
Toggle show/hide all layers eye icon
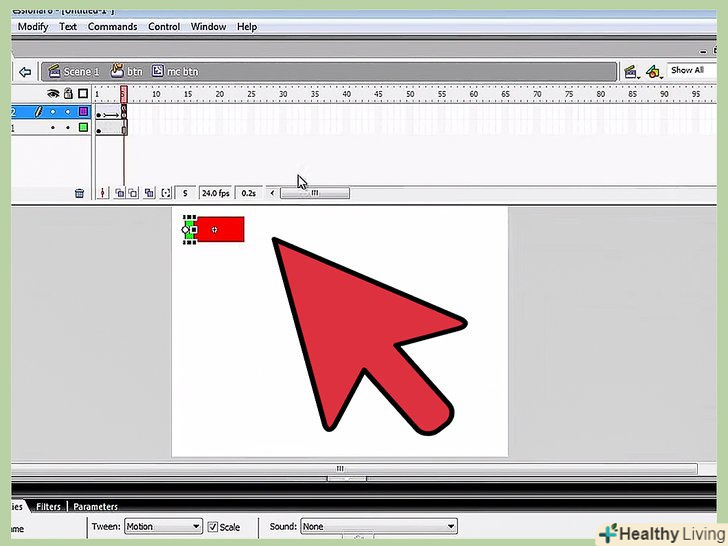[x=53, y=94]
